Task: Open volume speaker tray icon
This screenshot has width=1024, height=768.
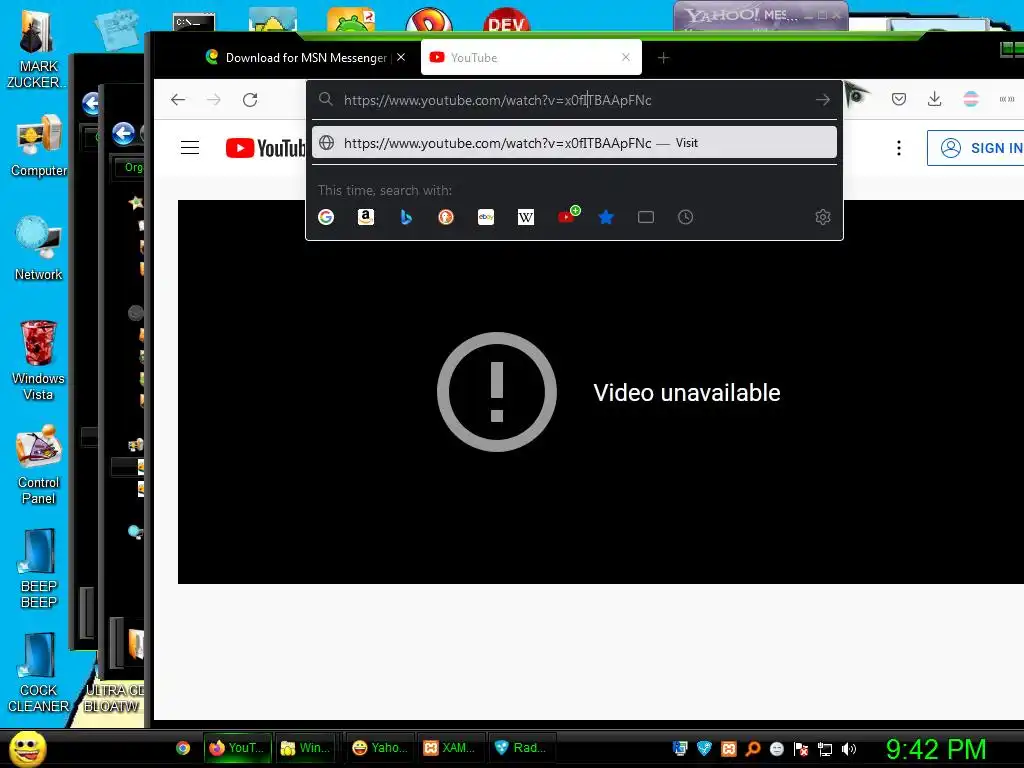Action: click(x=848, y=749)
